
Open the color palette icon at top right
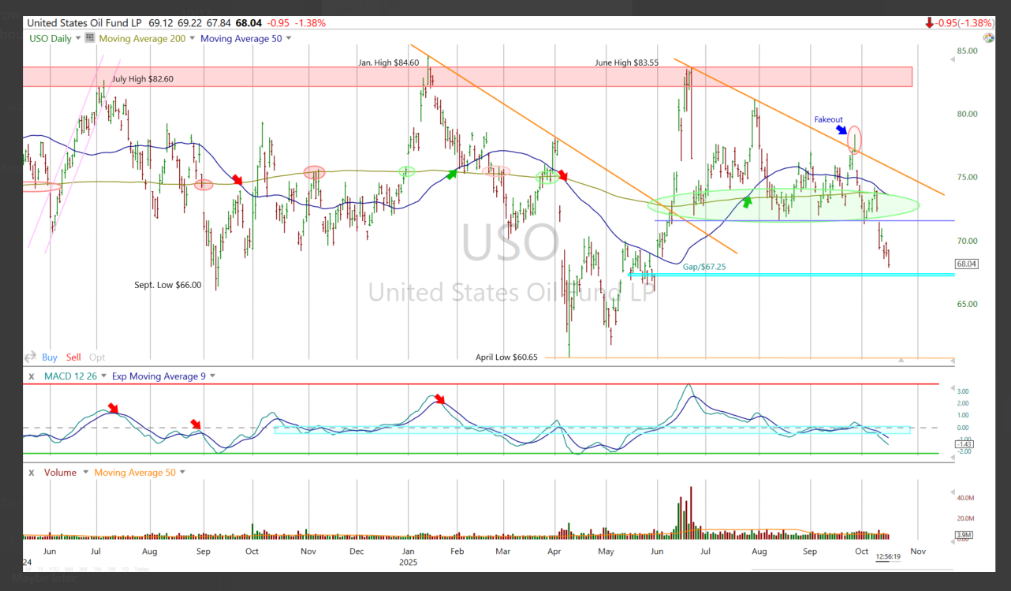988,38
